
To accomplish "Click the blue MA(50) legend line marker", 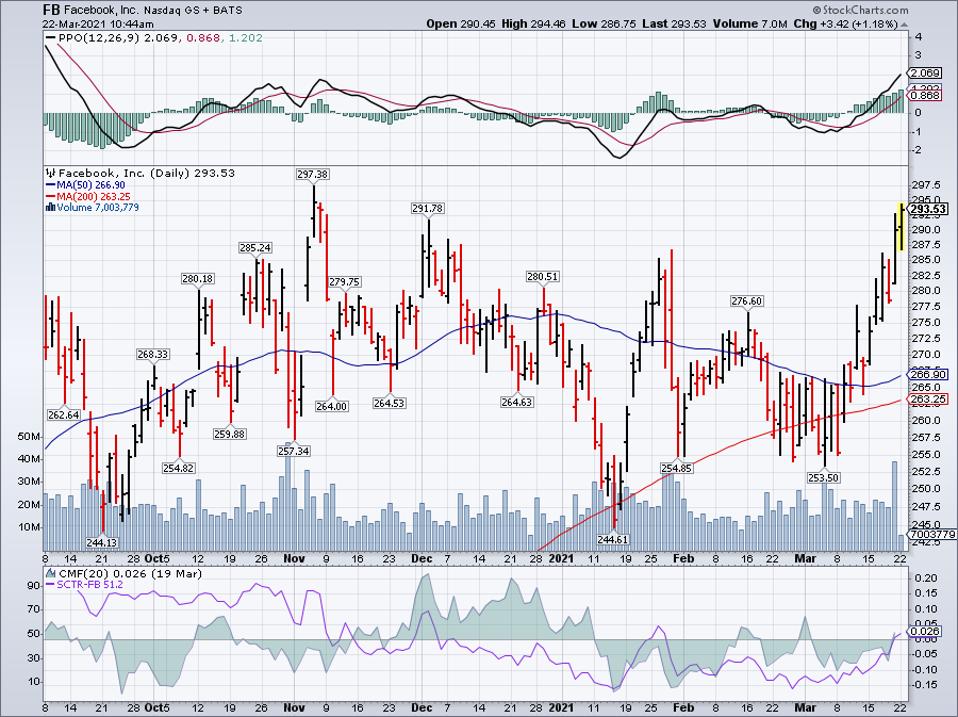I will point(50,184).
